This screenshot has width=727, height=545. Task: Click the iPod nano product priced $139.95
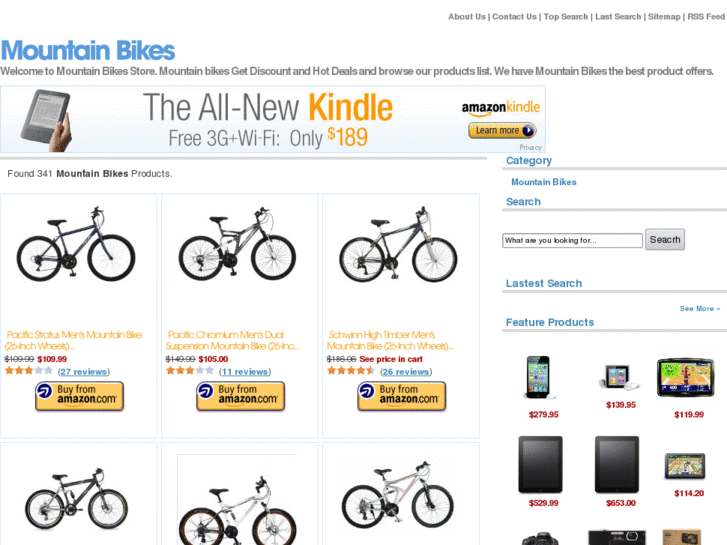click(619, 377)
